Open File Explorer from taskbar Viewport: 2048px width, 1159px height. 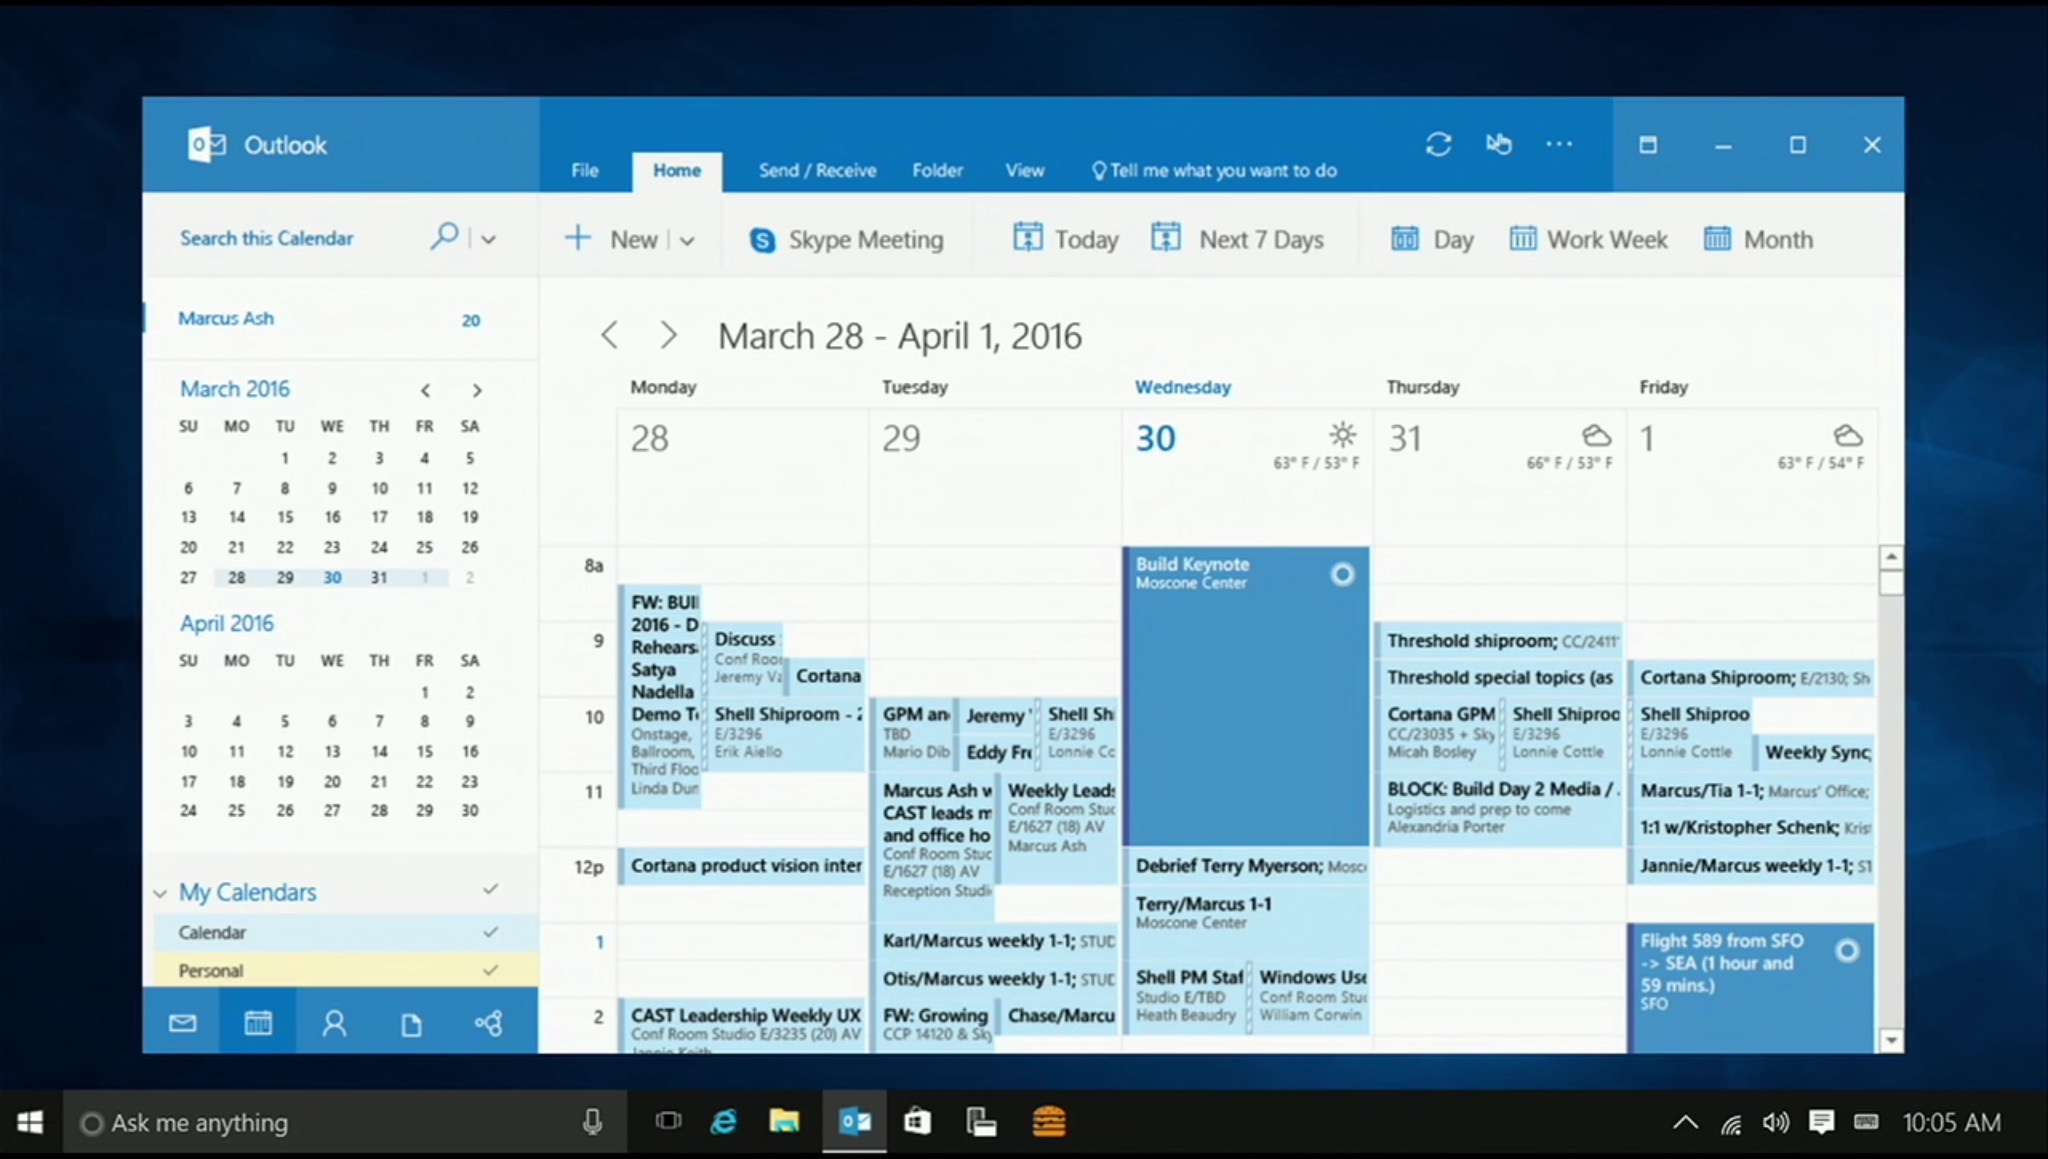pos(784,1122)
